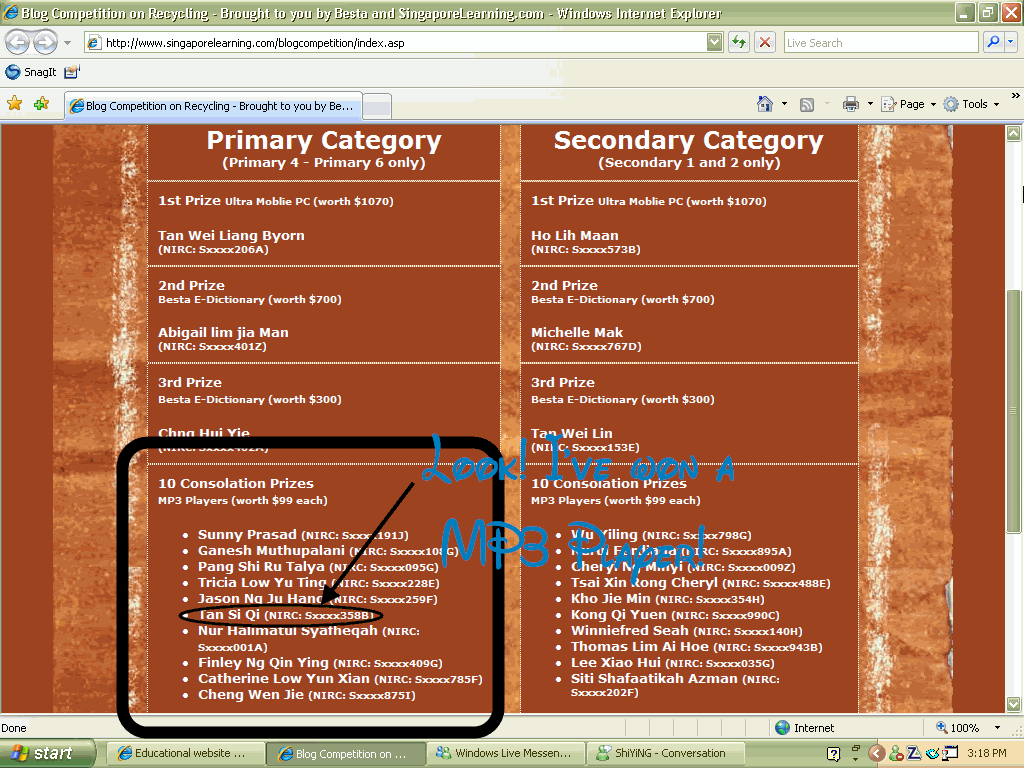
Task: Click winner name Abigail lim jia Man
Action: [223, 332]
